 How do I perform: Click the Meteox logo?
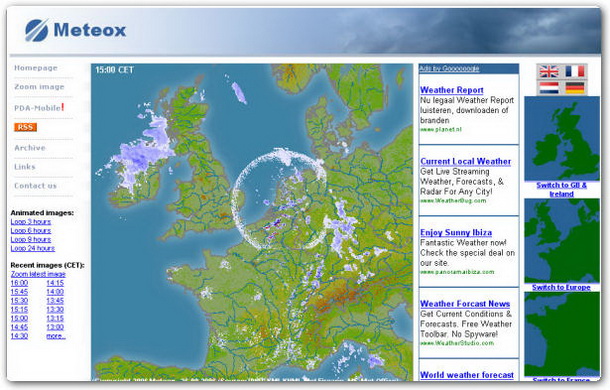coord(75,30)
